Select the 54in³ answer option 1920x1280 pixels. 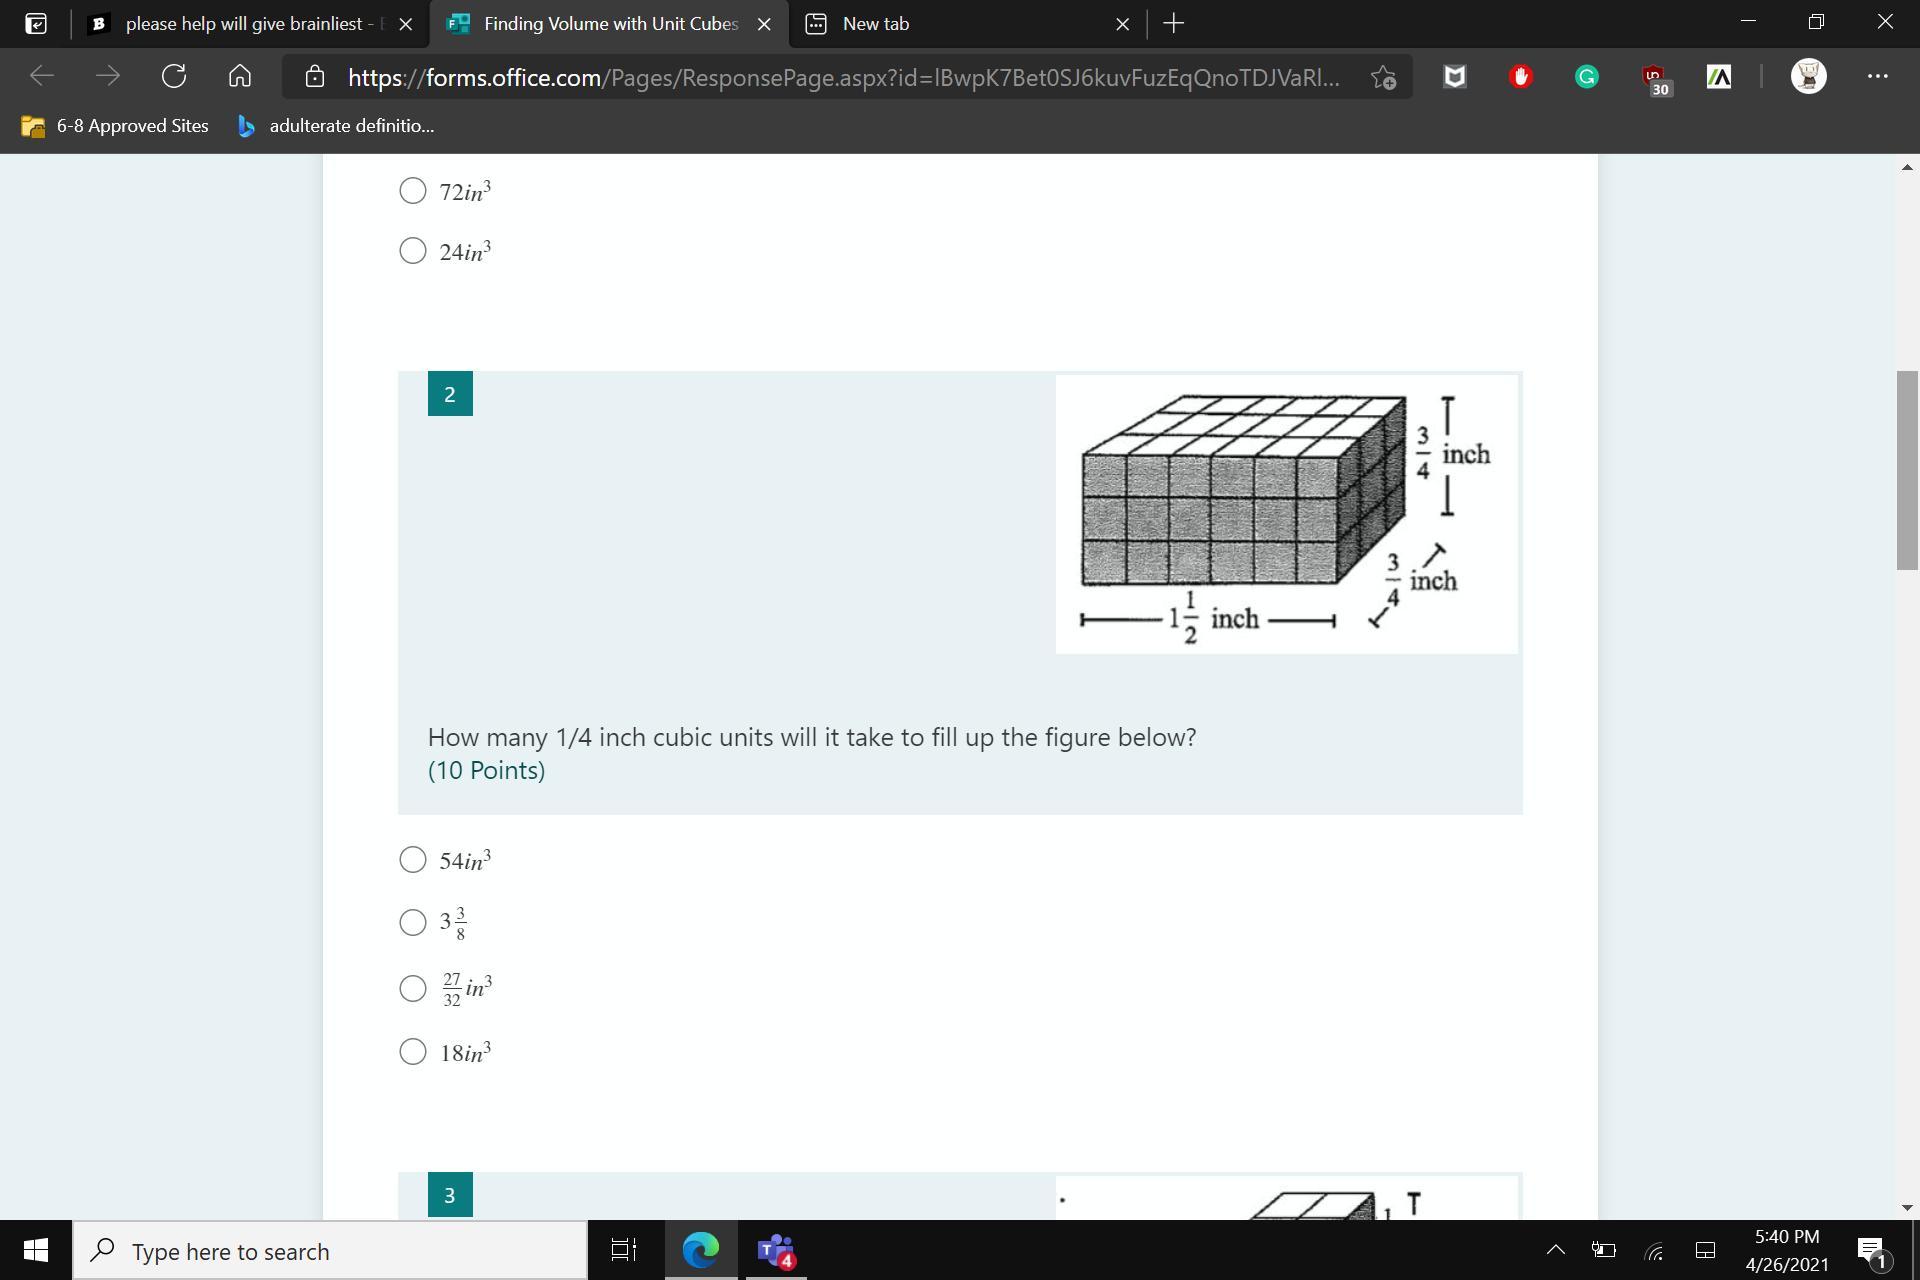coord(413,860)
